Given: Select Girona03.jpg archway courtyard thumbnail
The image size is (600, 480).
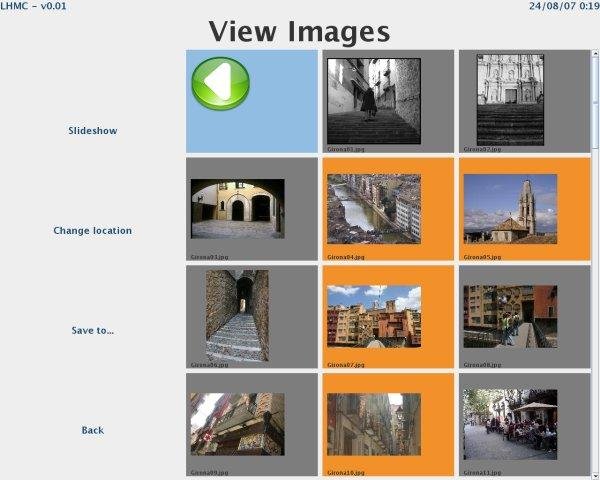Looking at the screenshot, I should (x=238, y=209).
